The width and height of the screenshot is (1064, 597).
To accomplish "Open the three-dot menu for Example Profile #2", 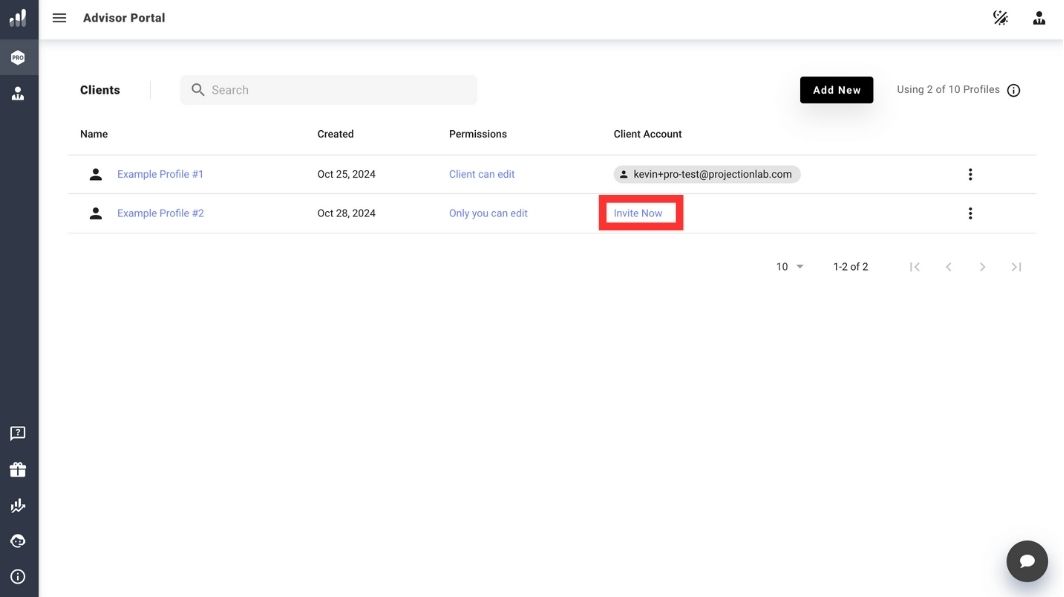I will 969,212.
